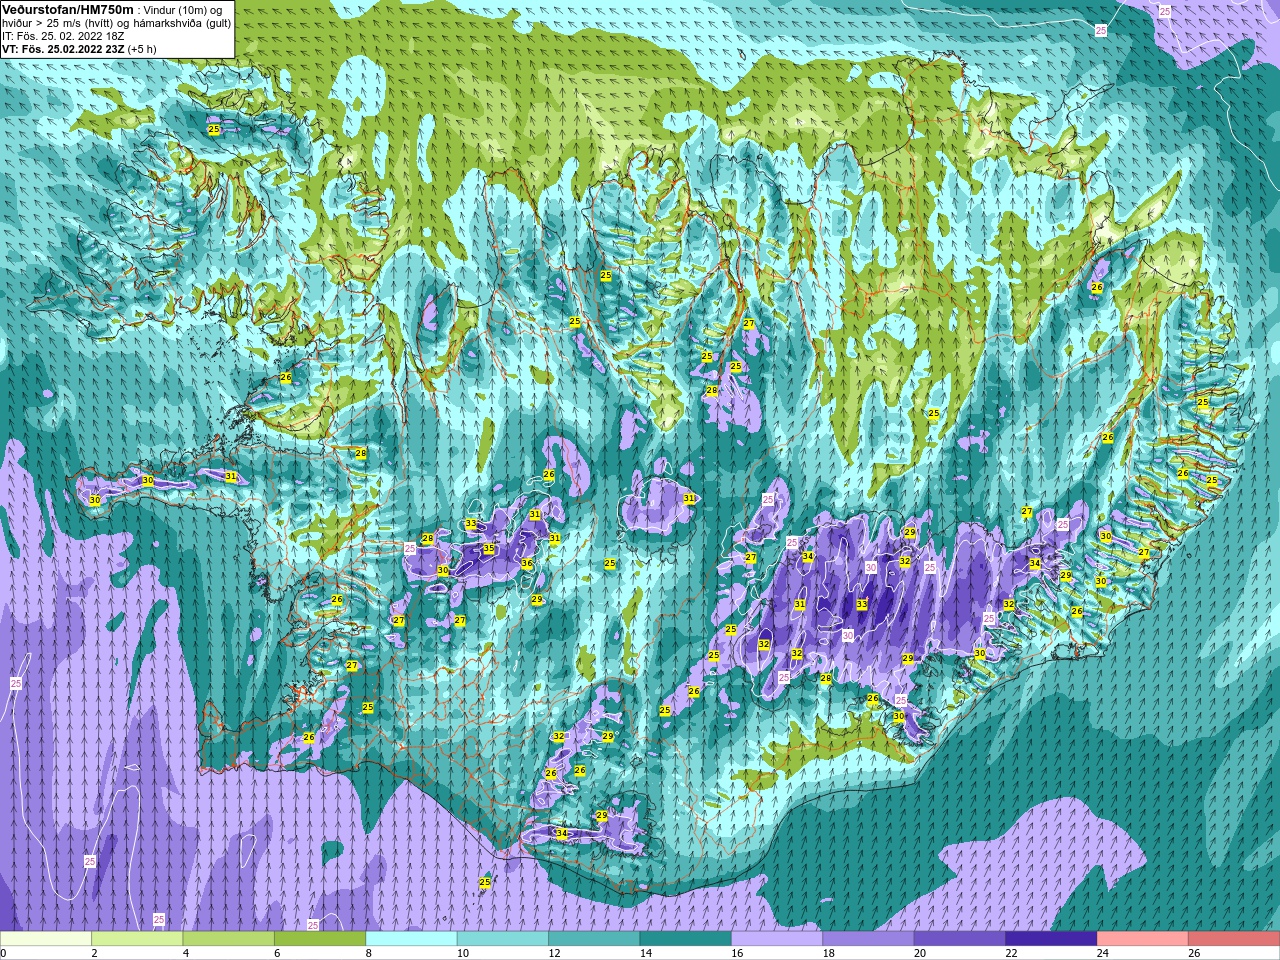Viewport: 1280px width, 960px height.
Task: Click the legend scale tick label 24
Action: pos(1103,953)
